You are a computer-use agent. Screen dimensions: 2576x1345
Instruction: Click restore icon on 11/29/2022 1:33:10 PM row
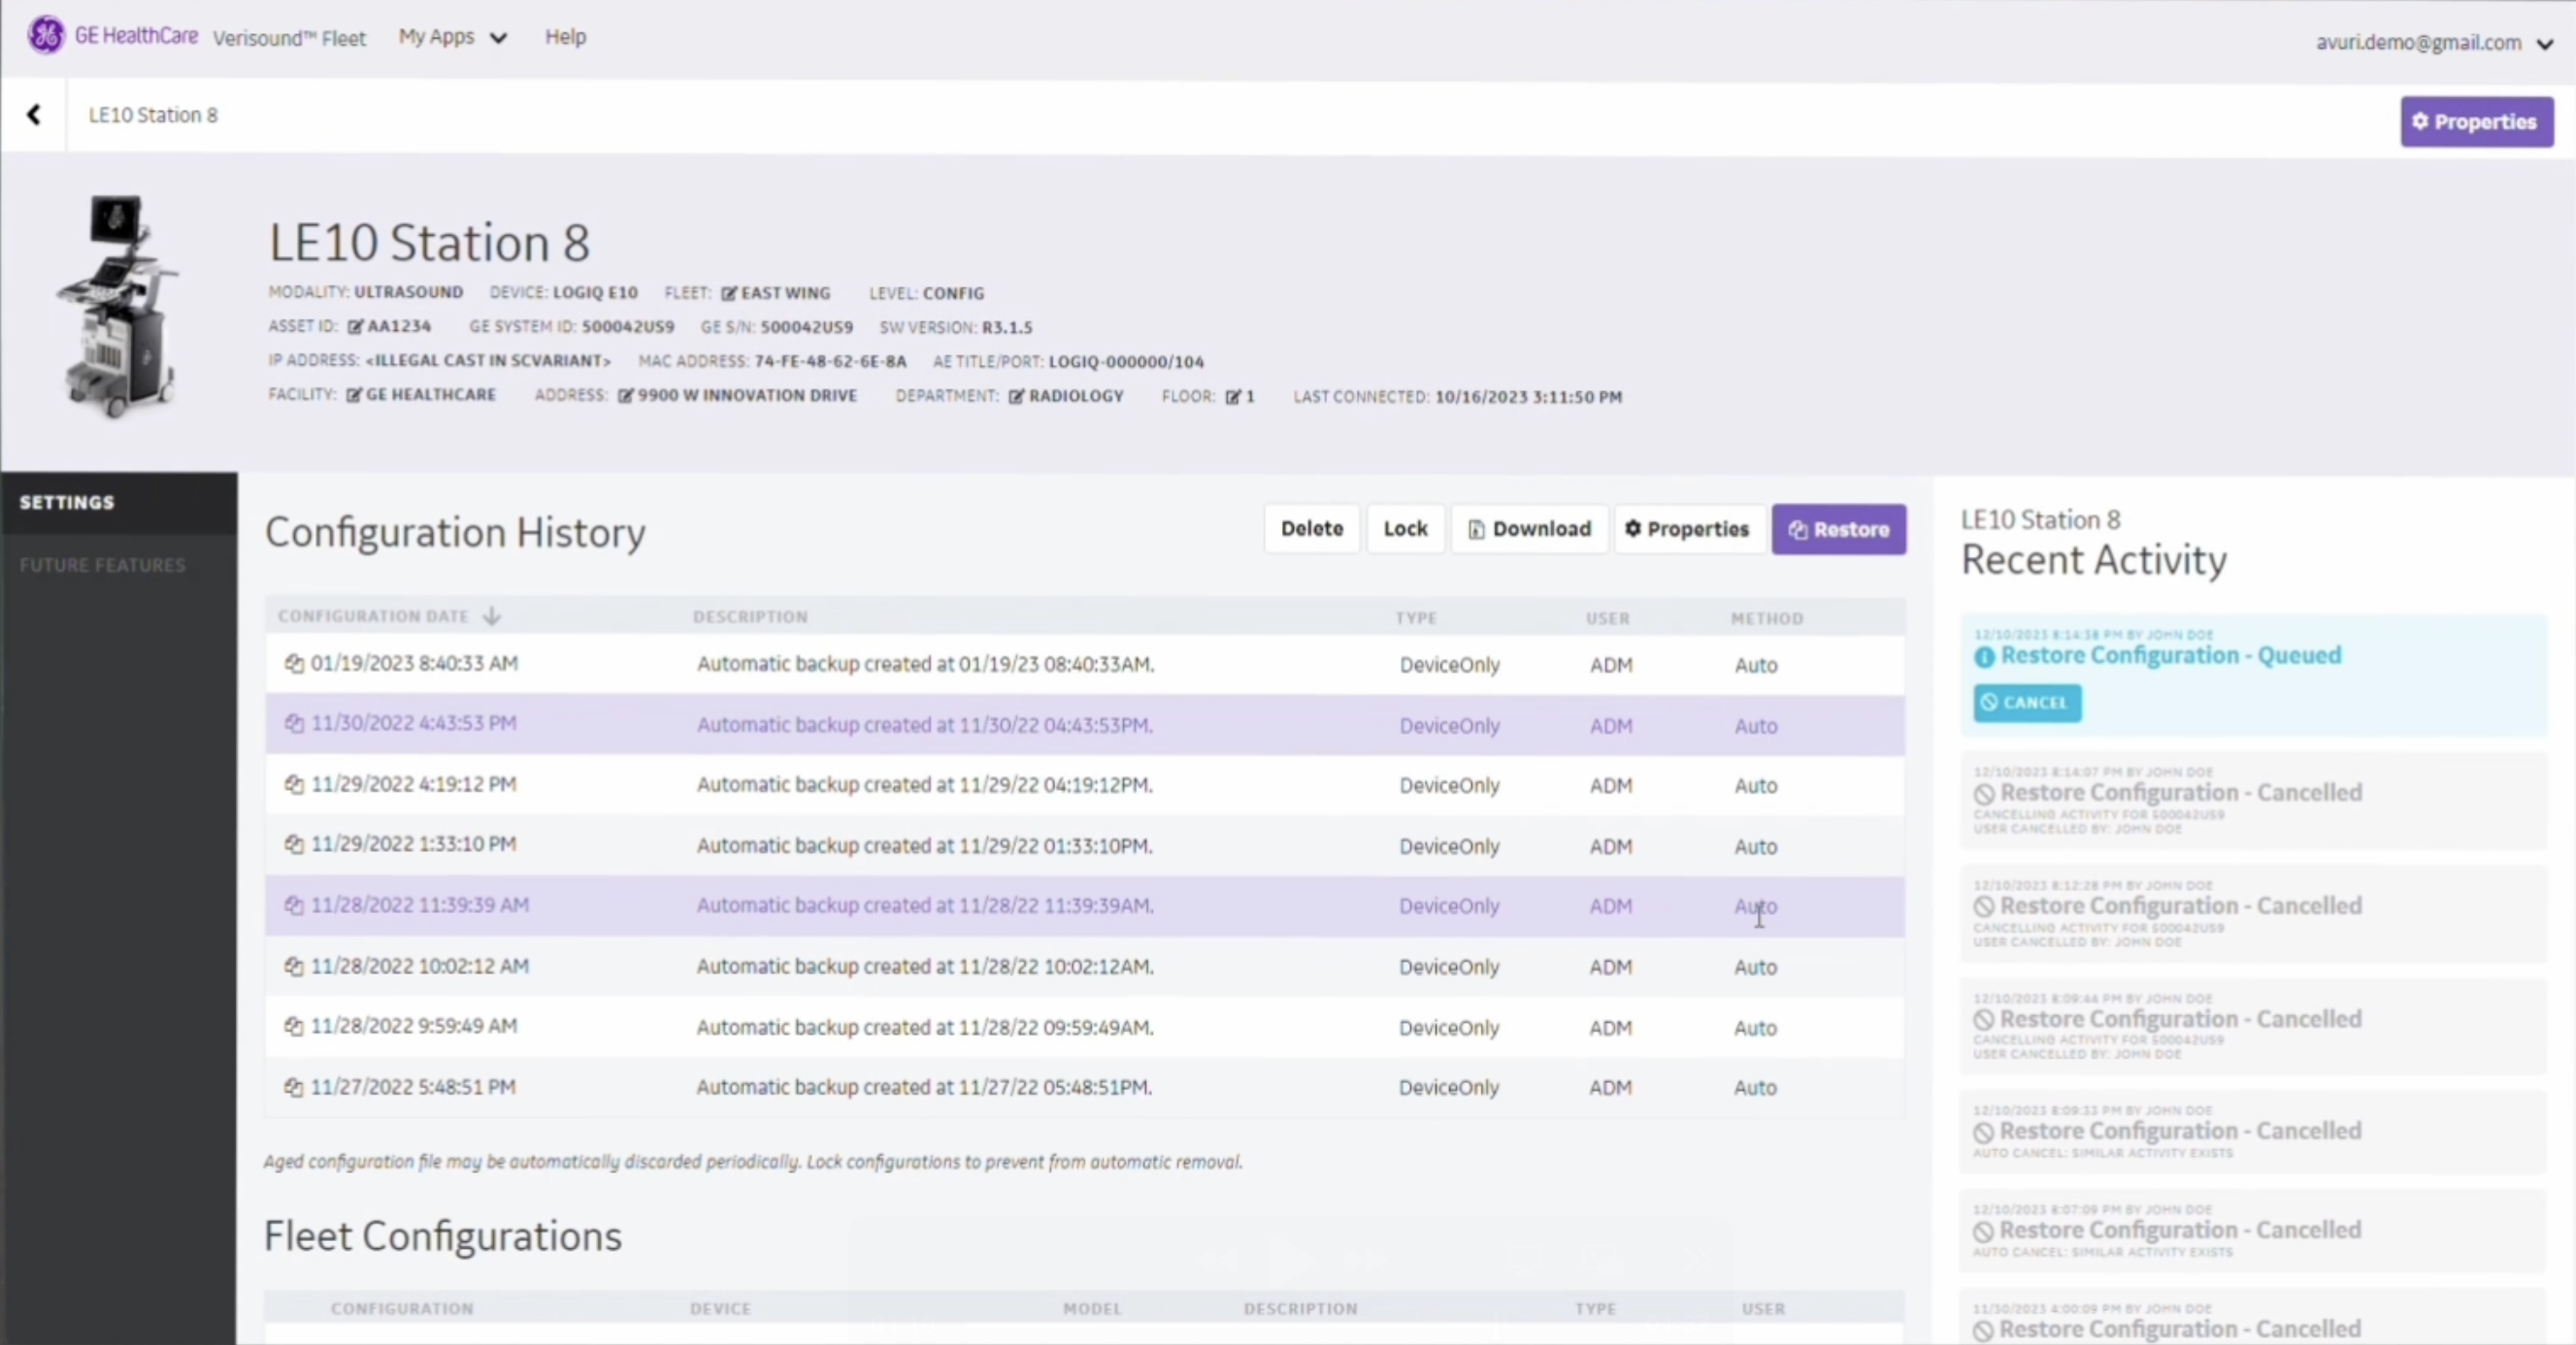(294, 844)
